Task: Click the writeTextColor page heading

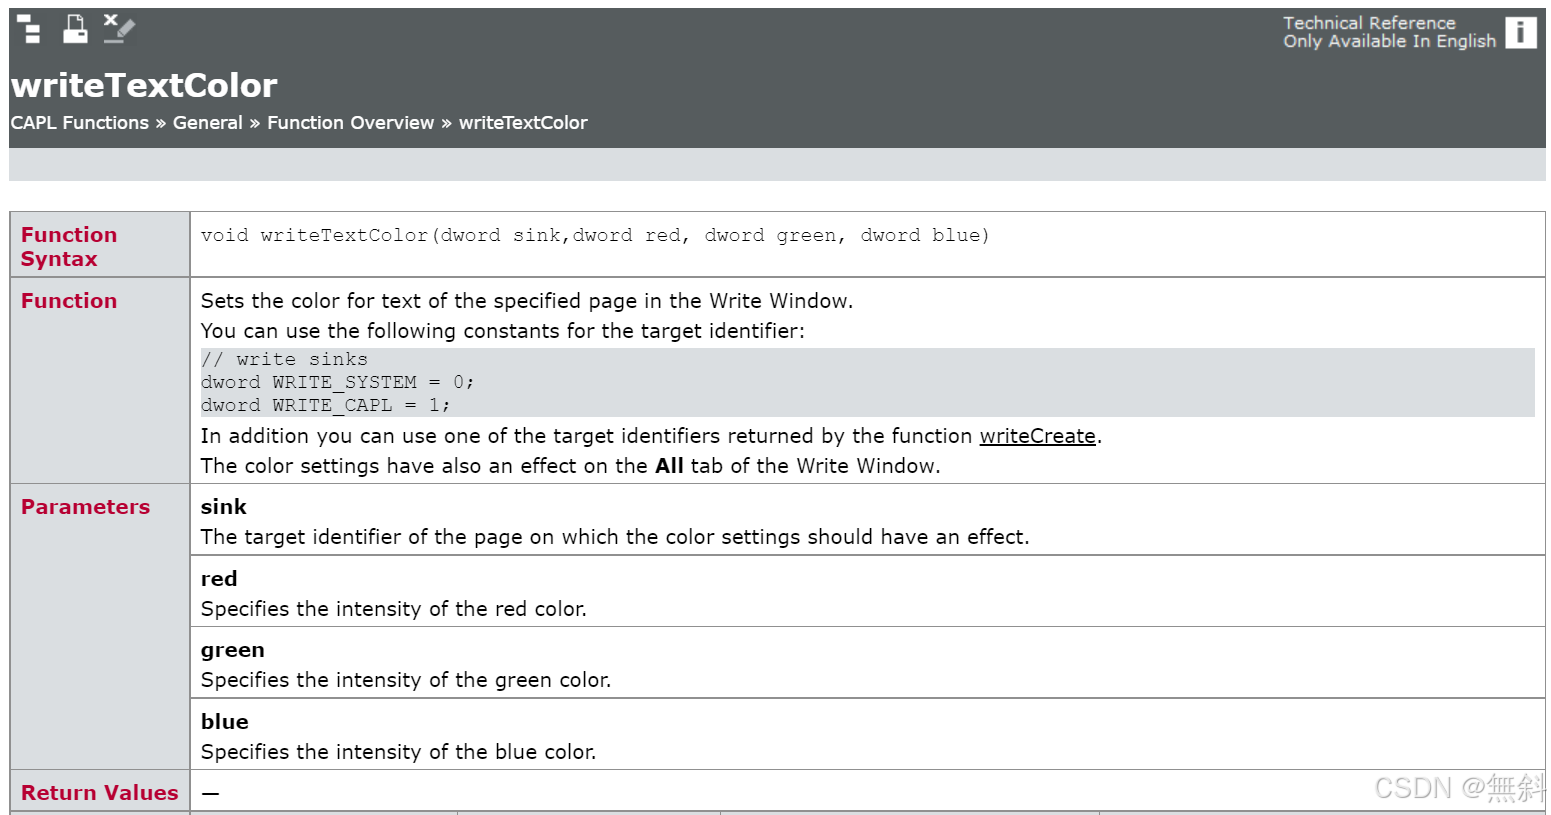Action: click(x=144, y=86)
